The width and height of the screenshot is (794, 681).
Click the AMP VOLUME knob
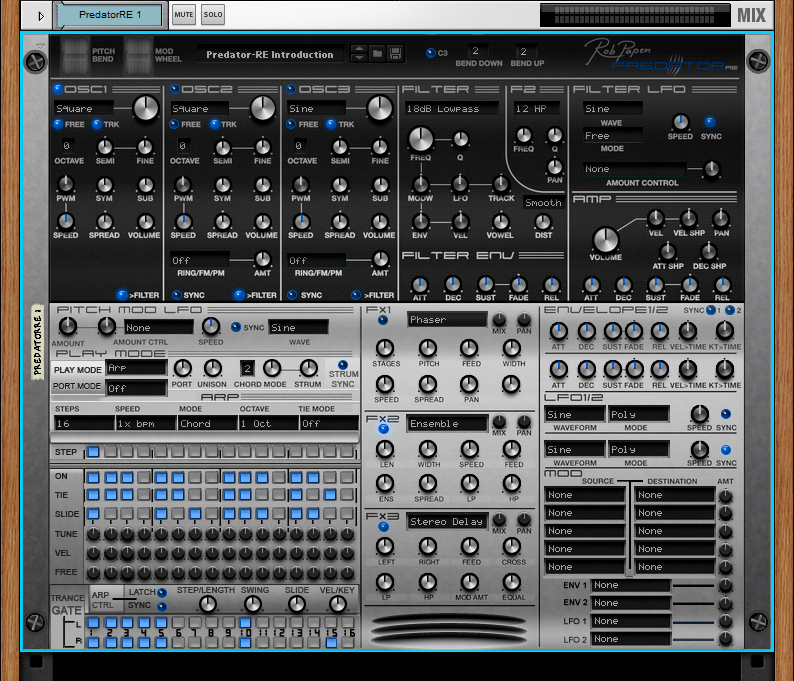click(x=605, y=239)
